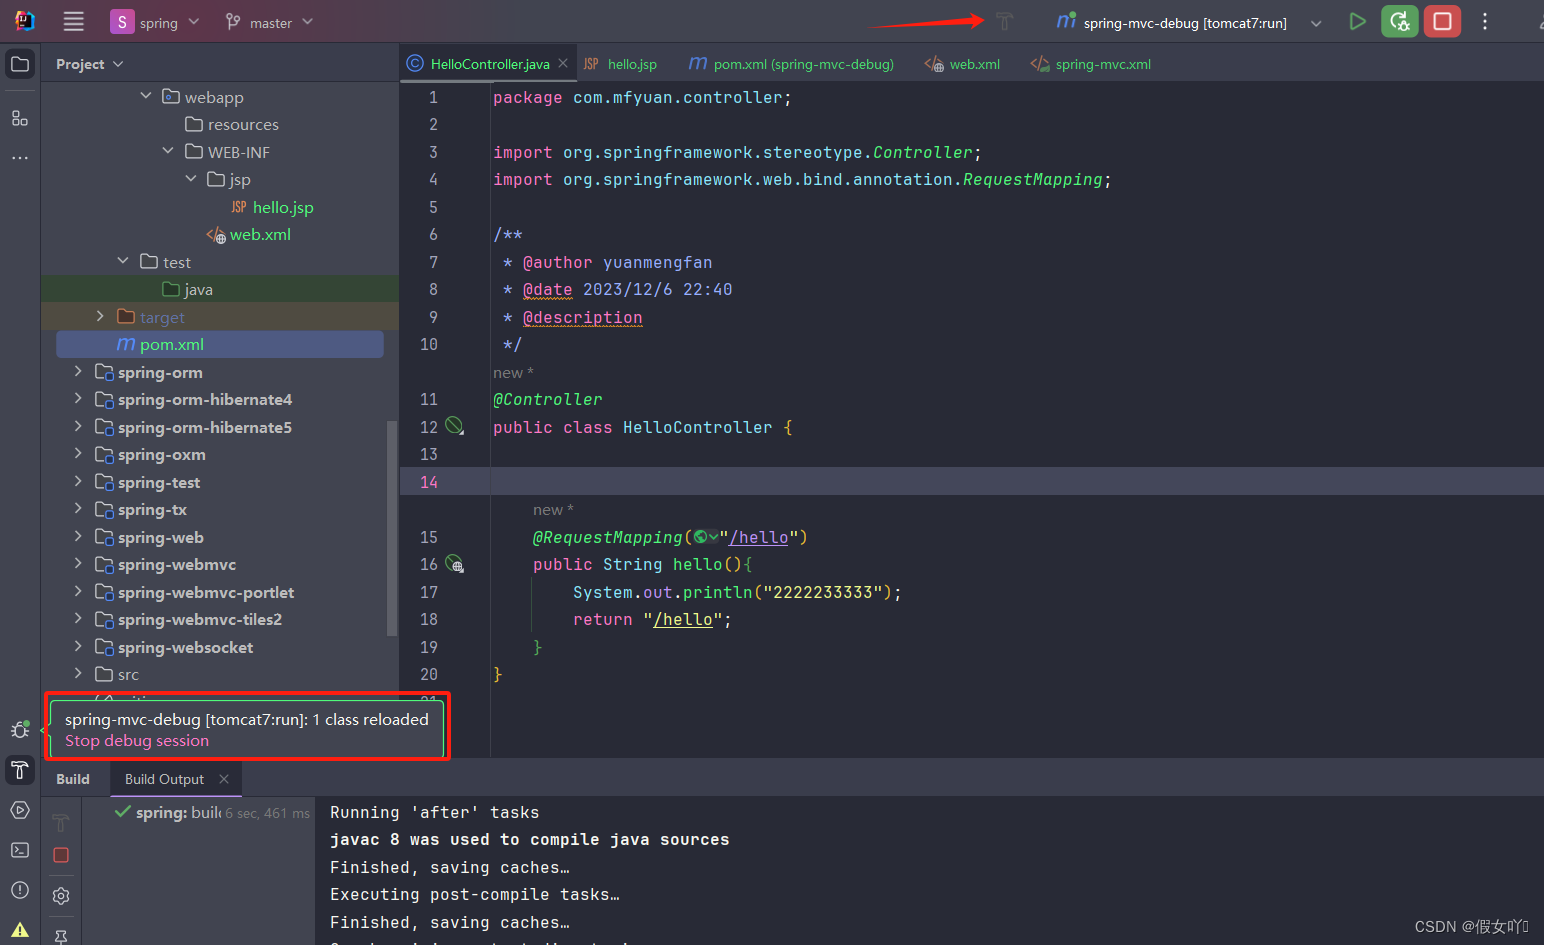Click the yellow warning triangle icon
This screenshot has width=1544, height=945.
[20, 930]
